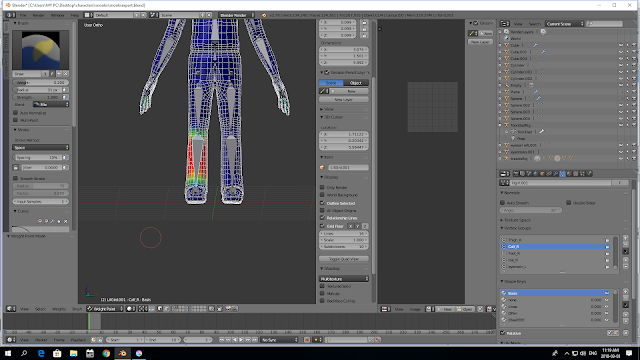Click the armature icon of ToonDadRig
Image resolution: width=640 pixels, height=360 pixels.
[x=507, y=125]
